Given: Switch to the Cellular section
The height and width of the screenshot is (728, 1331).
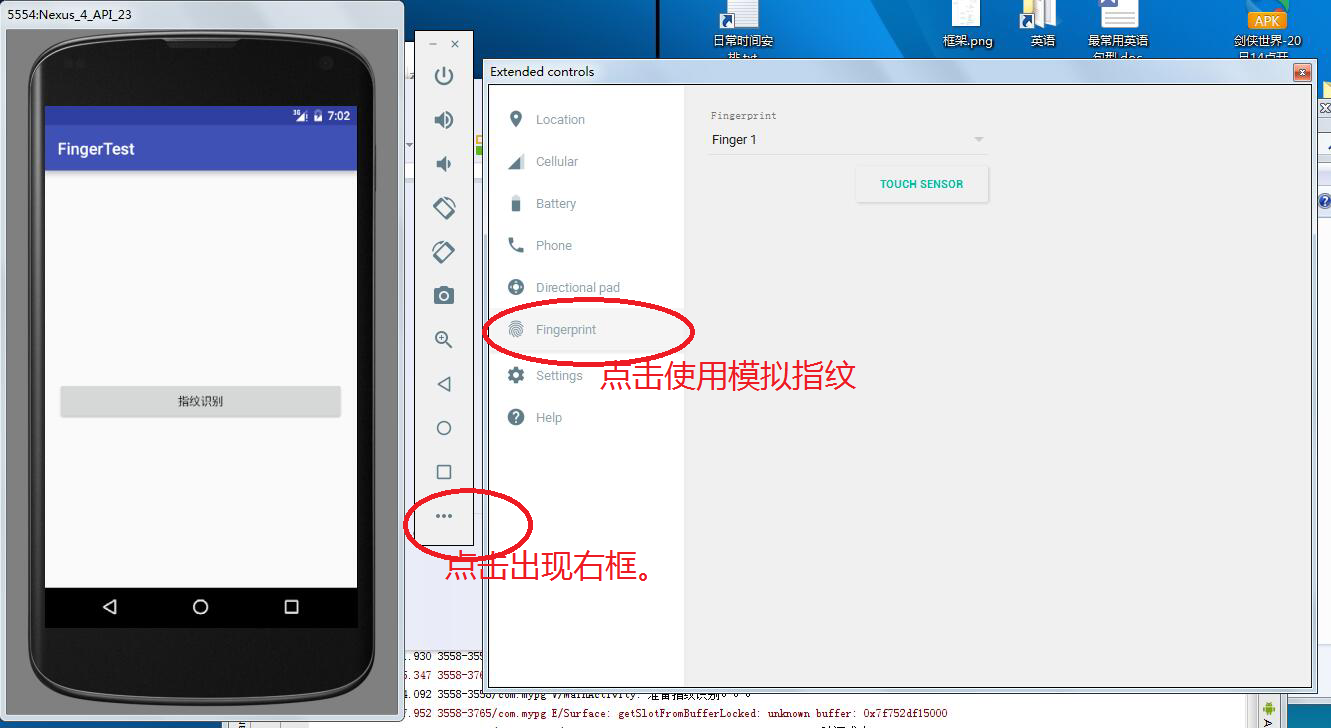Looking at the screenshot, I should tap(556, 162).
